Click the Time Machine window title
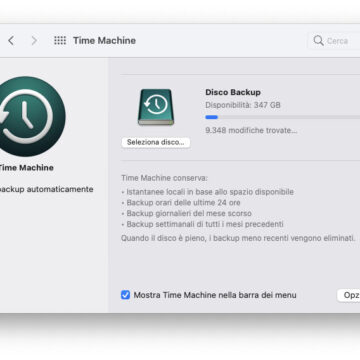Viewport: 360px width, 360px height. [104, 41]
